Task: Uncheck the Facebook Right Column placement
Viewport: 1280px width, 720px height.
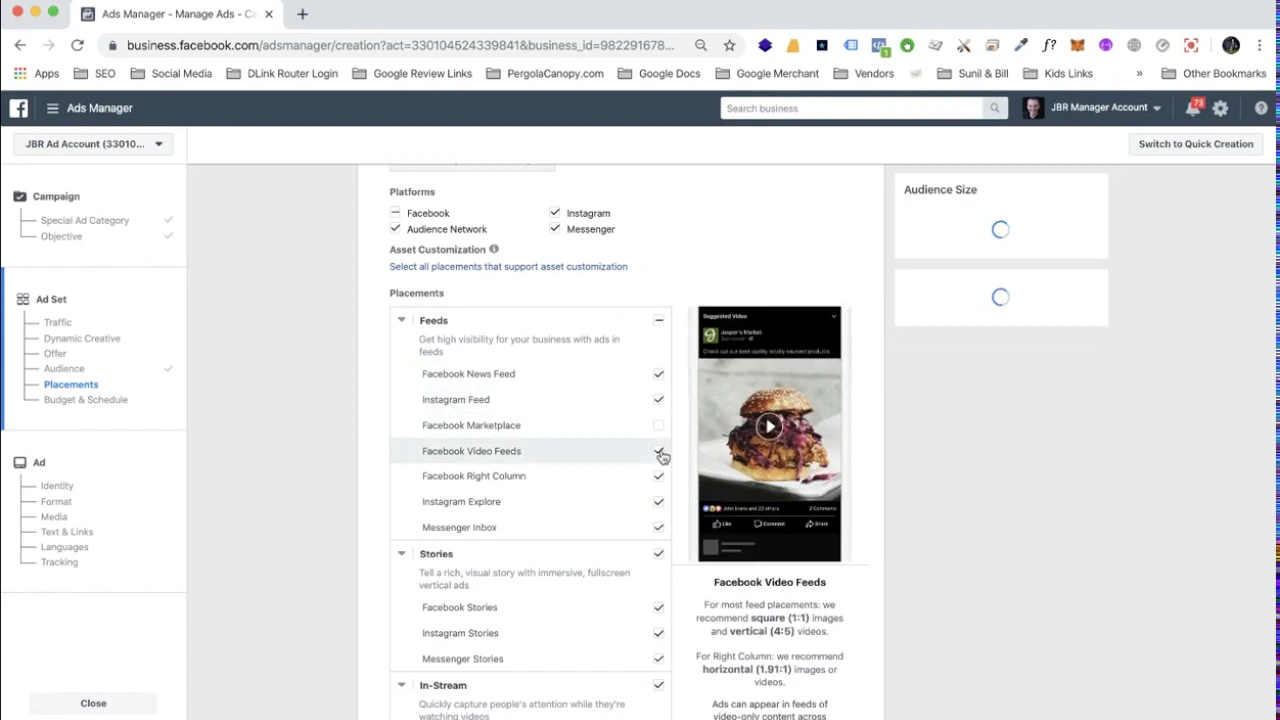Action: tap(658, 476)
